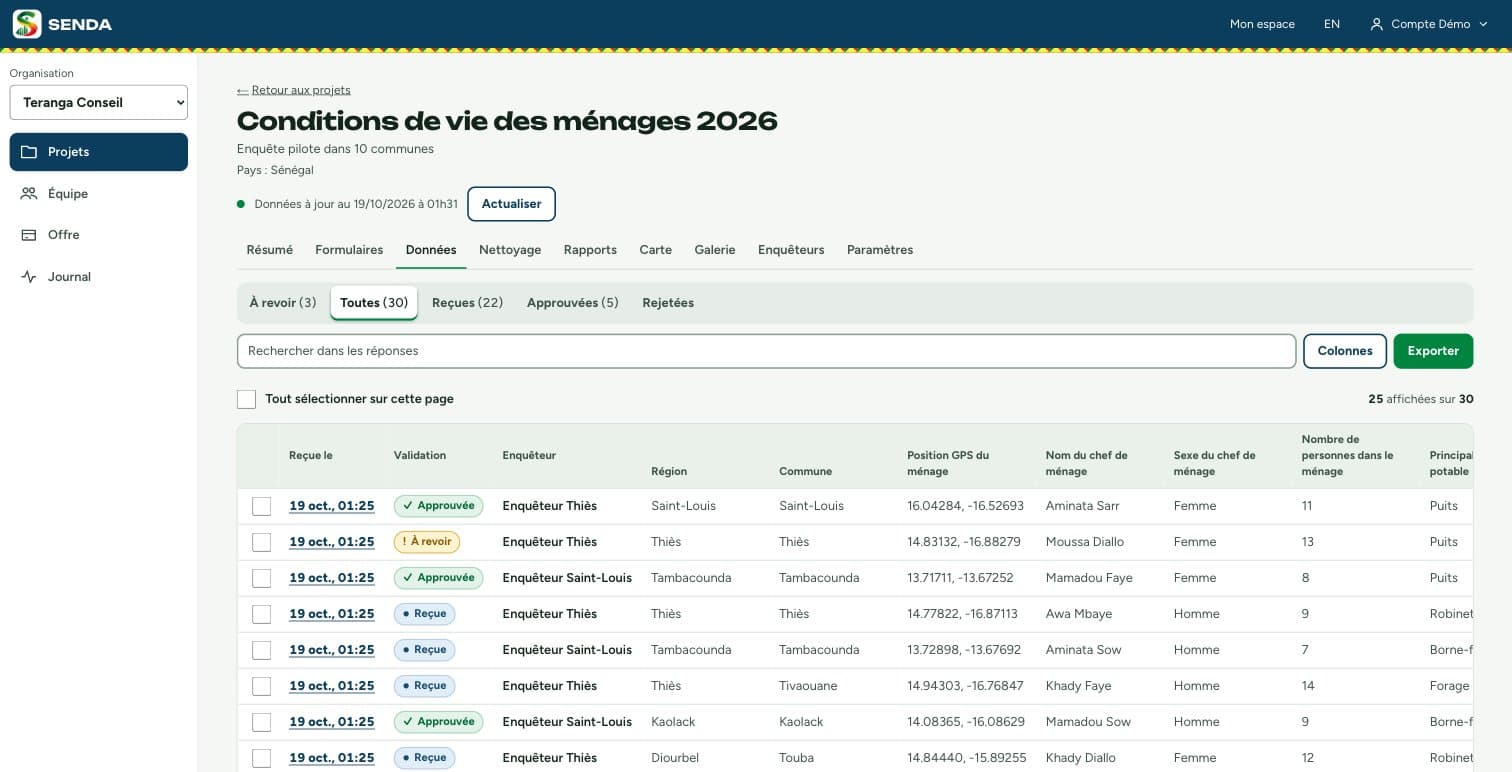Click the SENDA logo icon

pos(27,24)
